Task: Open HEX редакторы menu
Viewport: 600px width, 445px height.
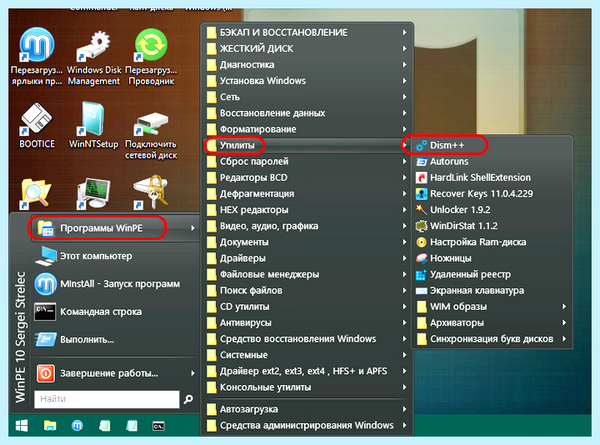Action: click(x=307, y=210)
